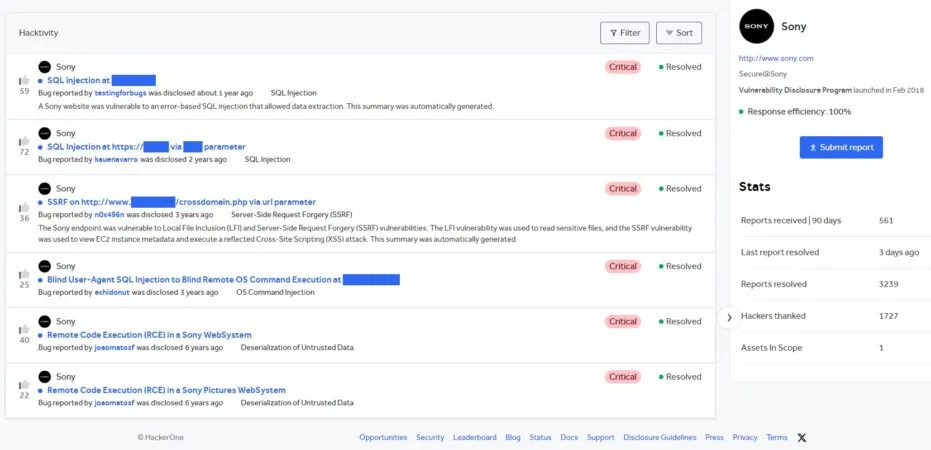Image resolution: width=931 pixels, height=450 pixels.
Task: Open the Support footer link
Action: click(600, 438)
